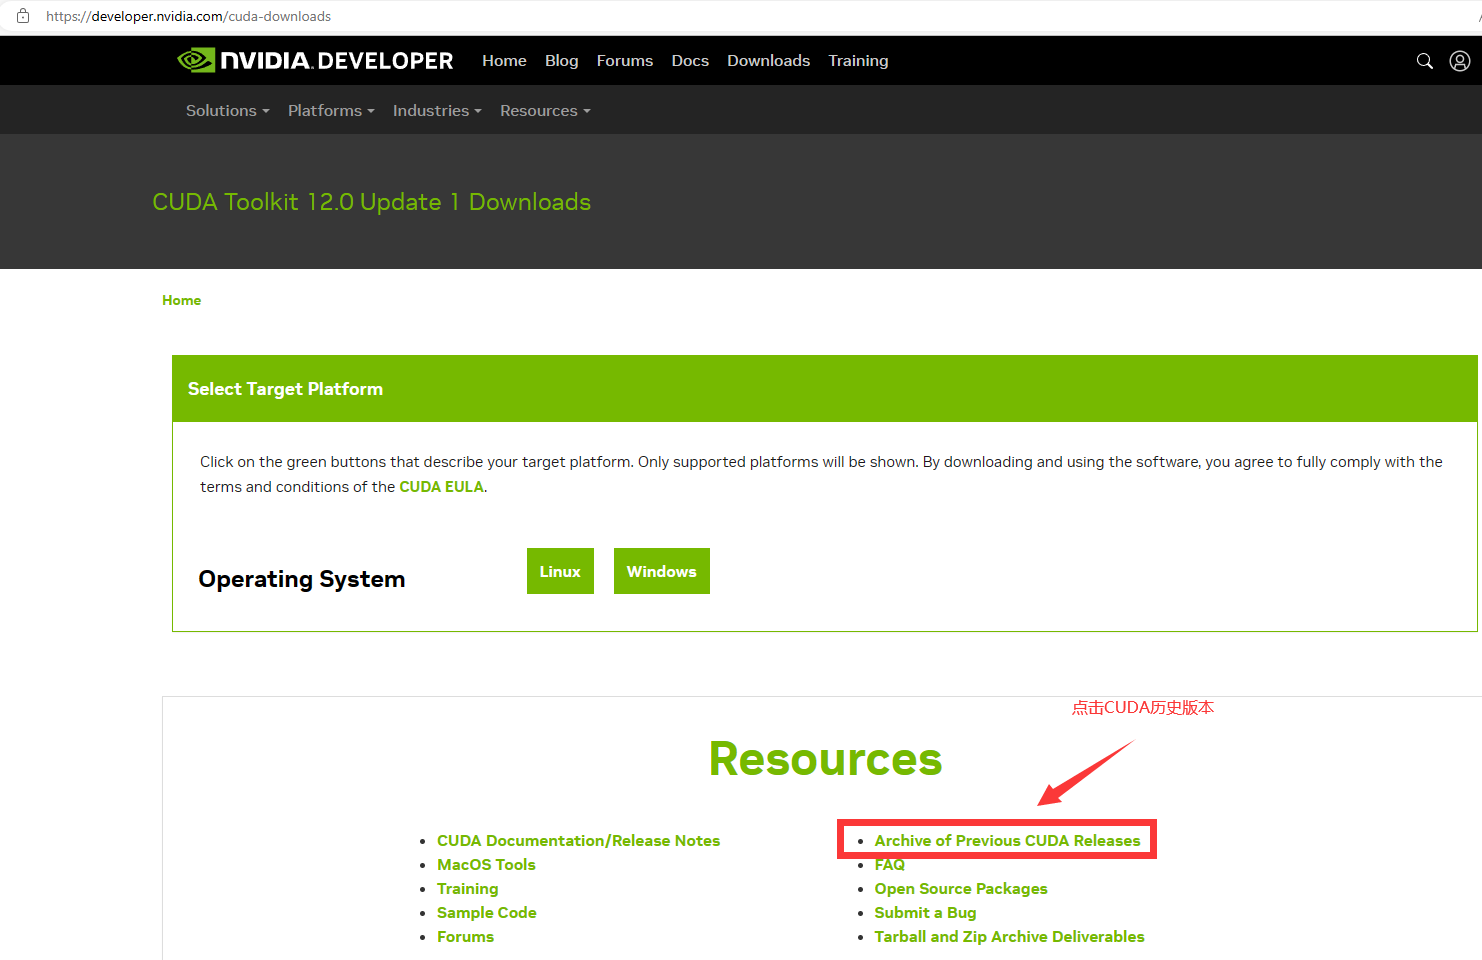Image resolution: width=1482 pixels, height=960 pixels.
Task: Expand the Resources dropdown menu
Action: coord(545,110)
